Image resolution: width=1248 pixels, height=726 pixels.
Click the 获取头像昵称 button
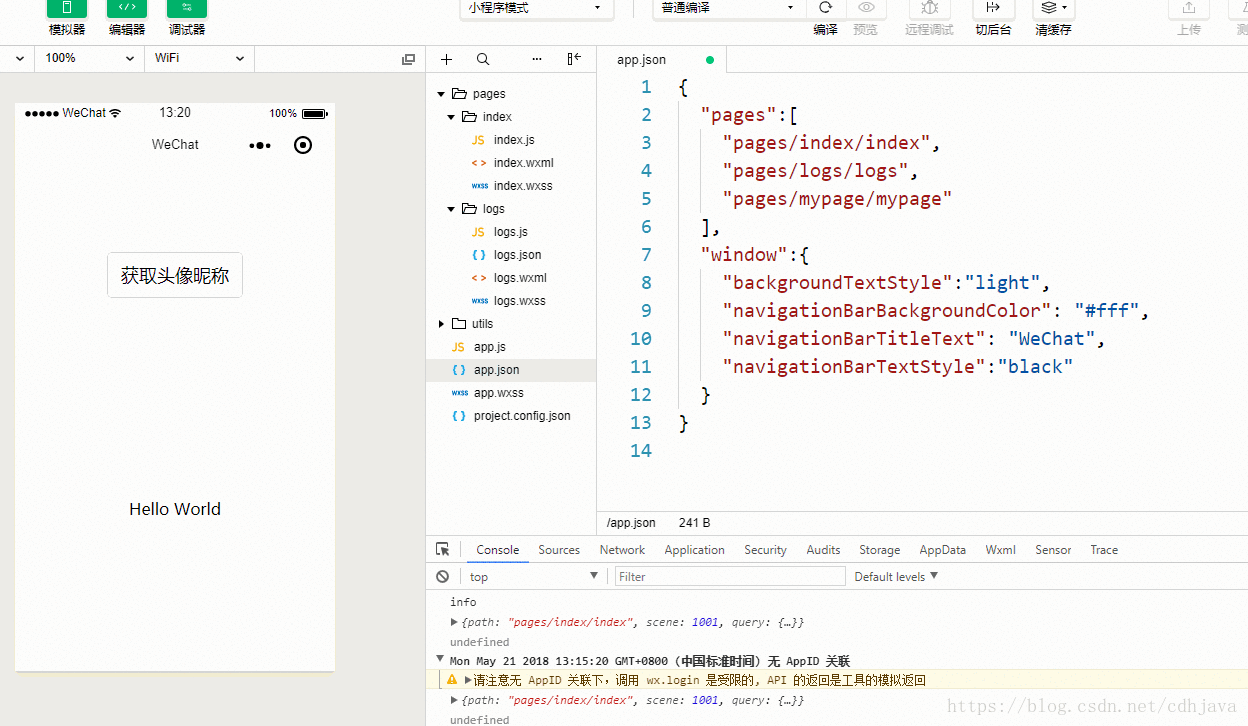tap(175, 275)
